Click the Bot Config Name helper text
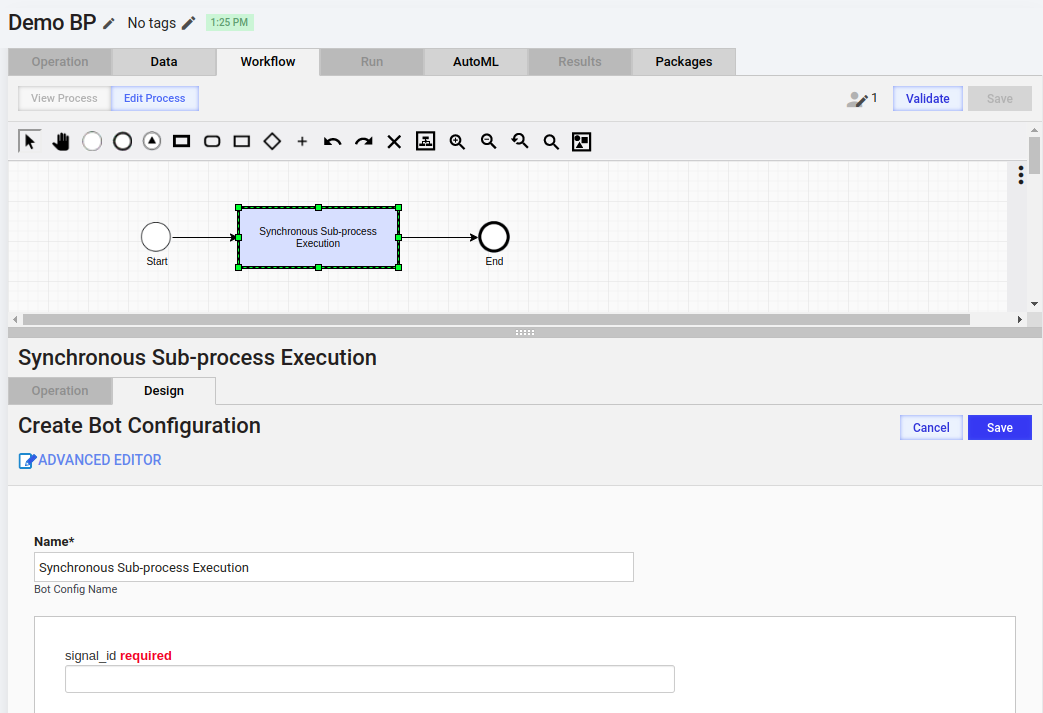The image size is (1043, 713). click(x=76, y=589)
